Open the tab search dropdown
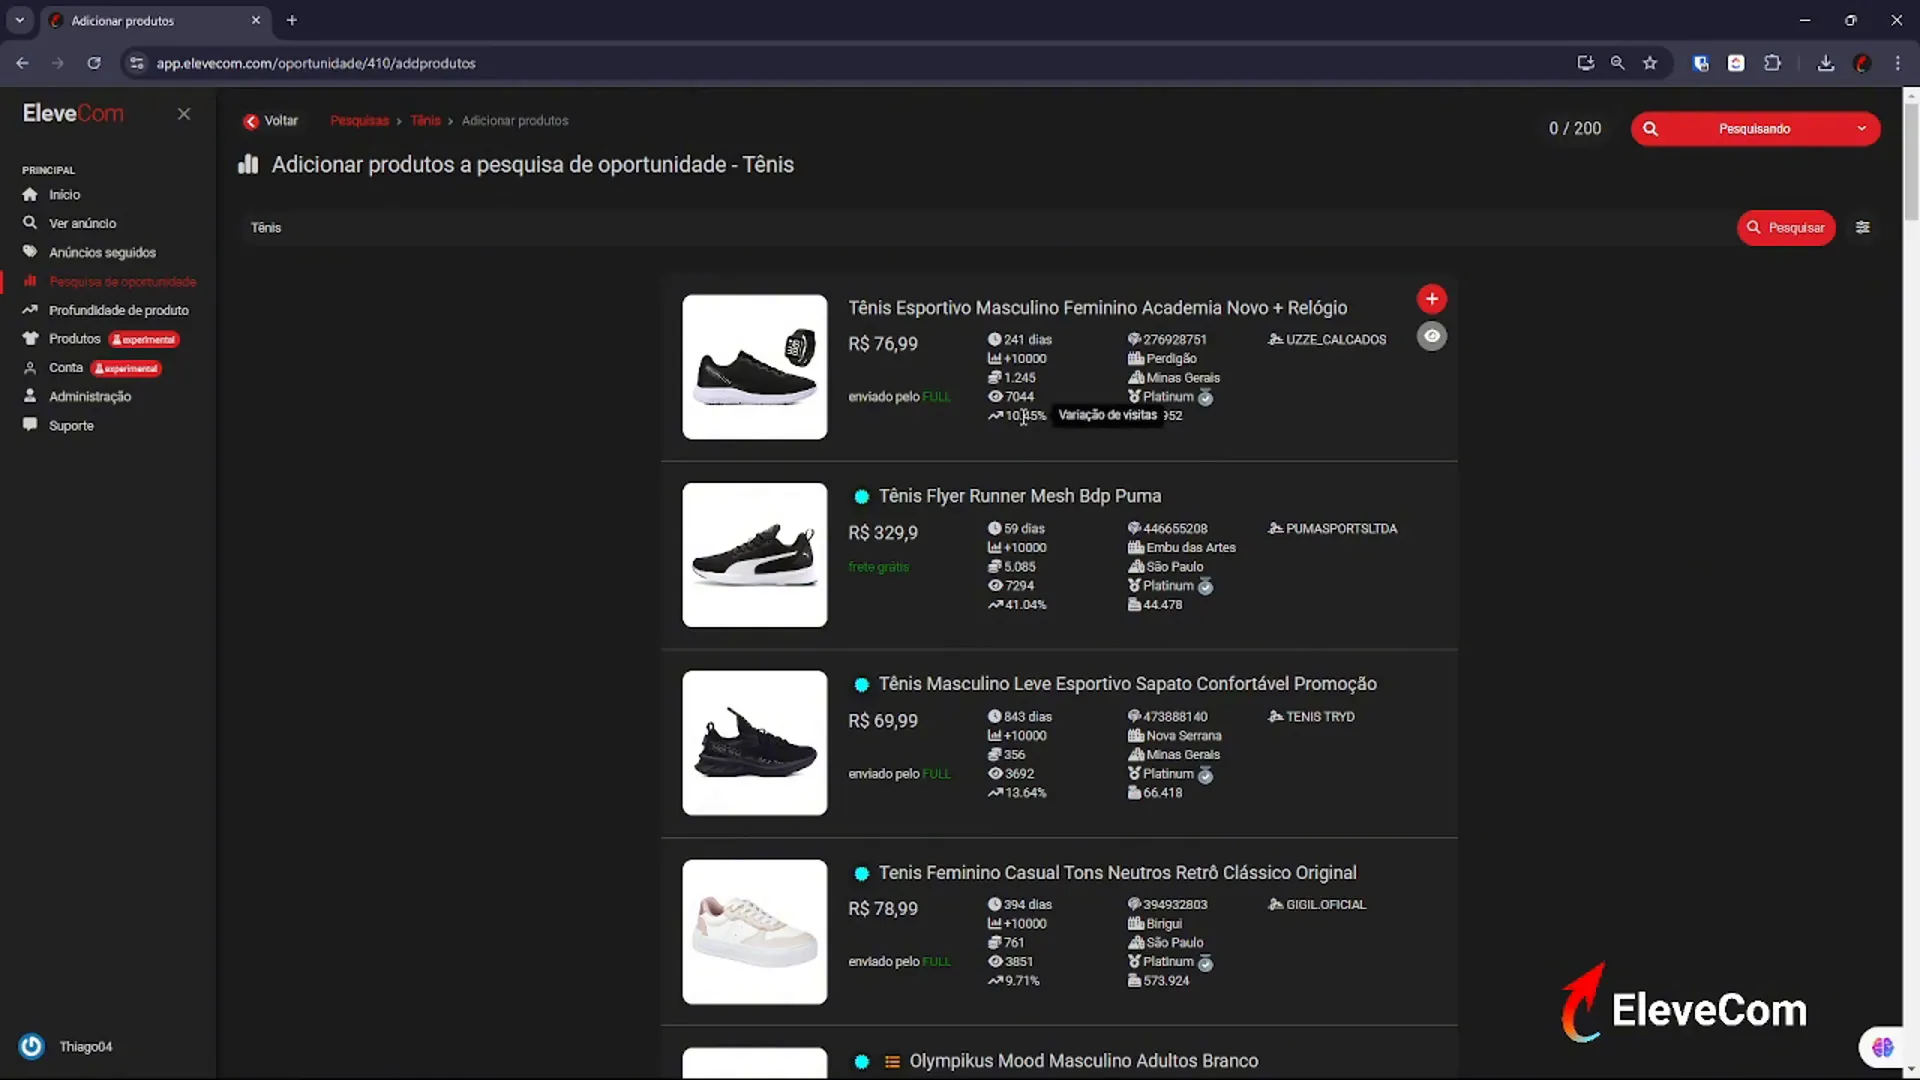This screenshot has width=1920, height=1080. coord(19,20)
